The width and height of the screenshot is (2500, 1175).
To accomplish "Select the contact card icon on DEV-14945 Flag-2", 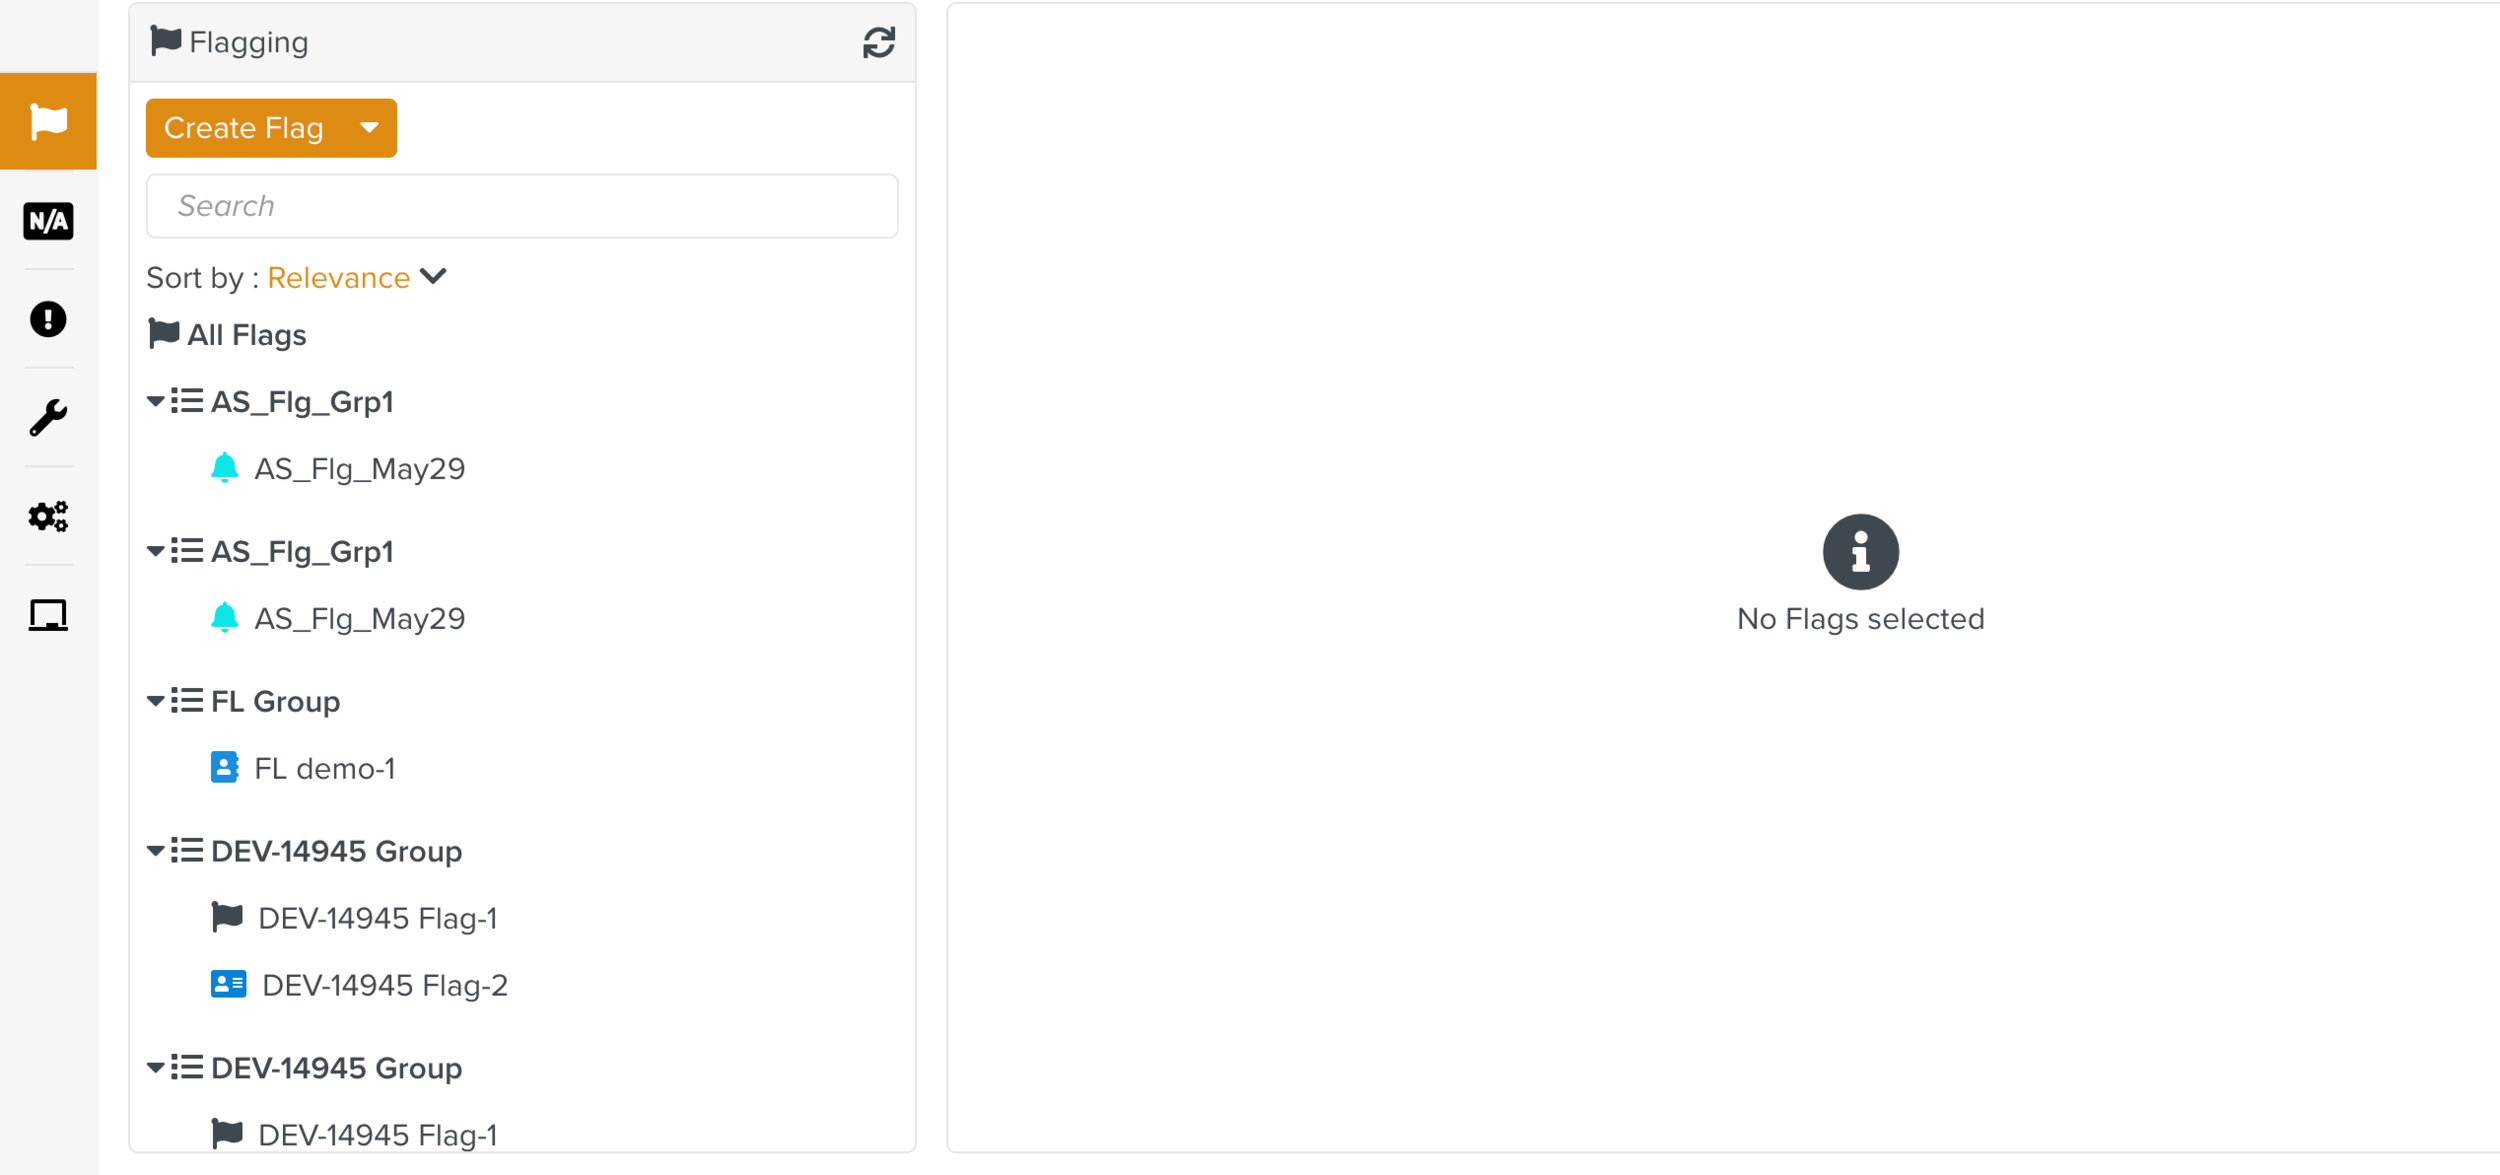I will tap(228, 984).
